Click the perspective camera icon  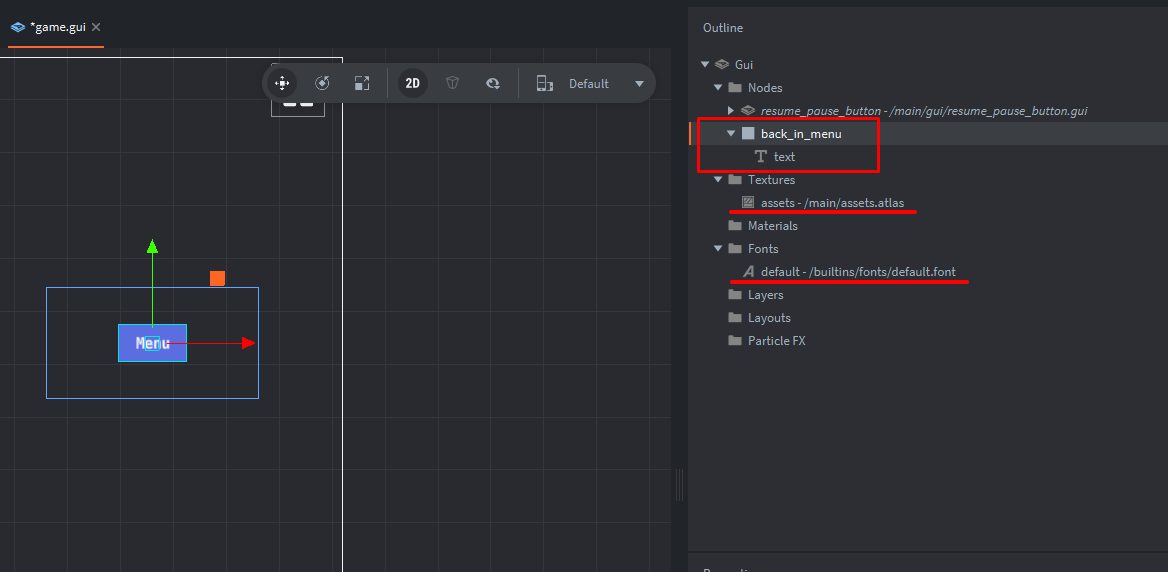pos(453,84)
